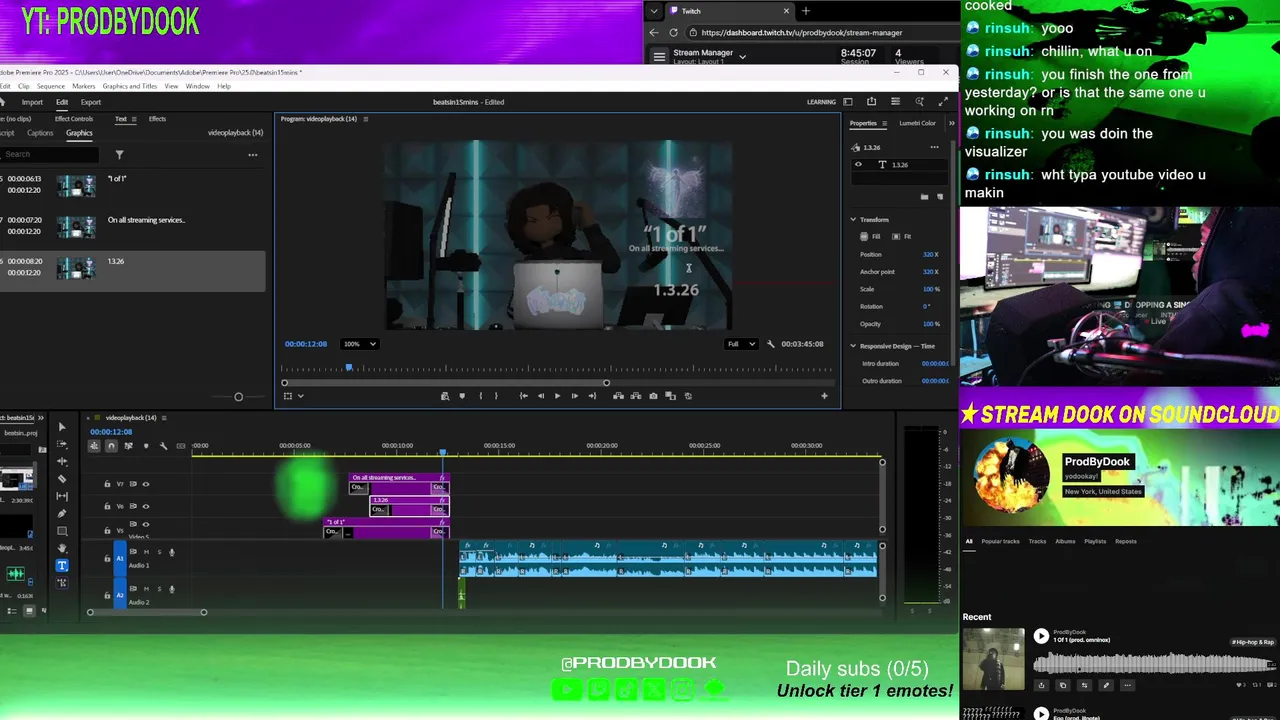This screenshot has width=1280, height=720.
Task: Create new group folder in Properties panel
Action: (924, 197)
